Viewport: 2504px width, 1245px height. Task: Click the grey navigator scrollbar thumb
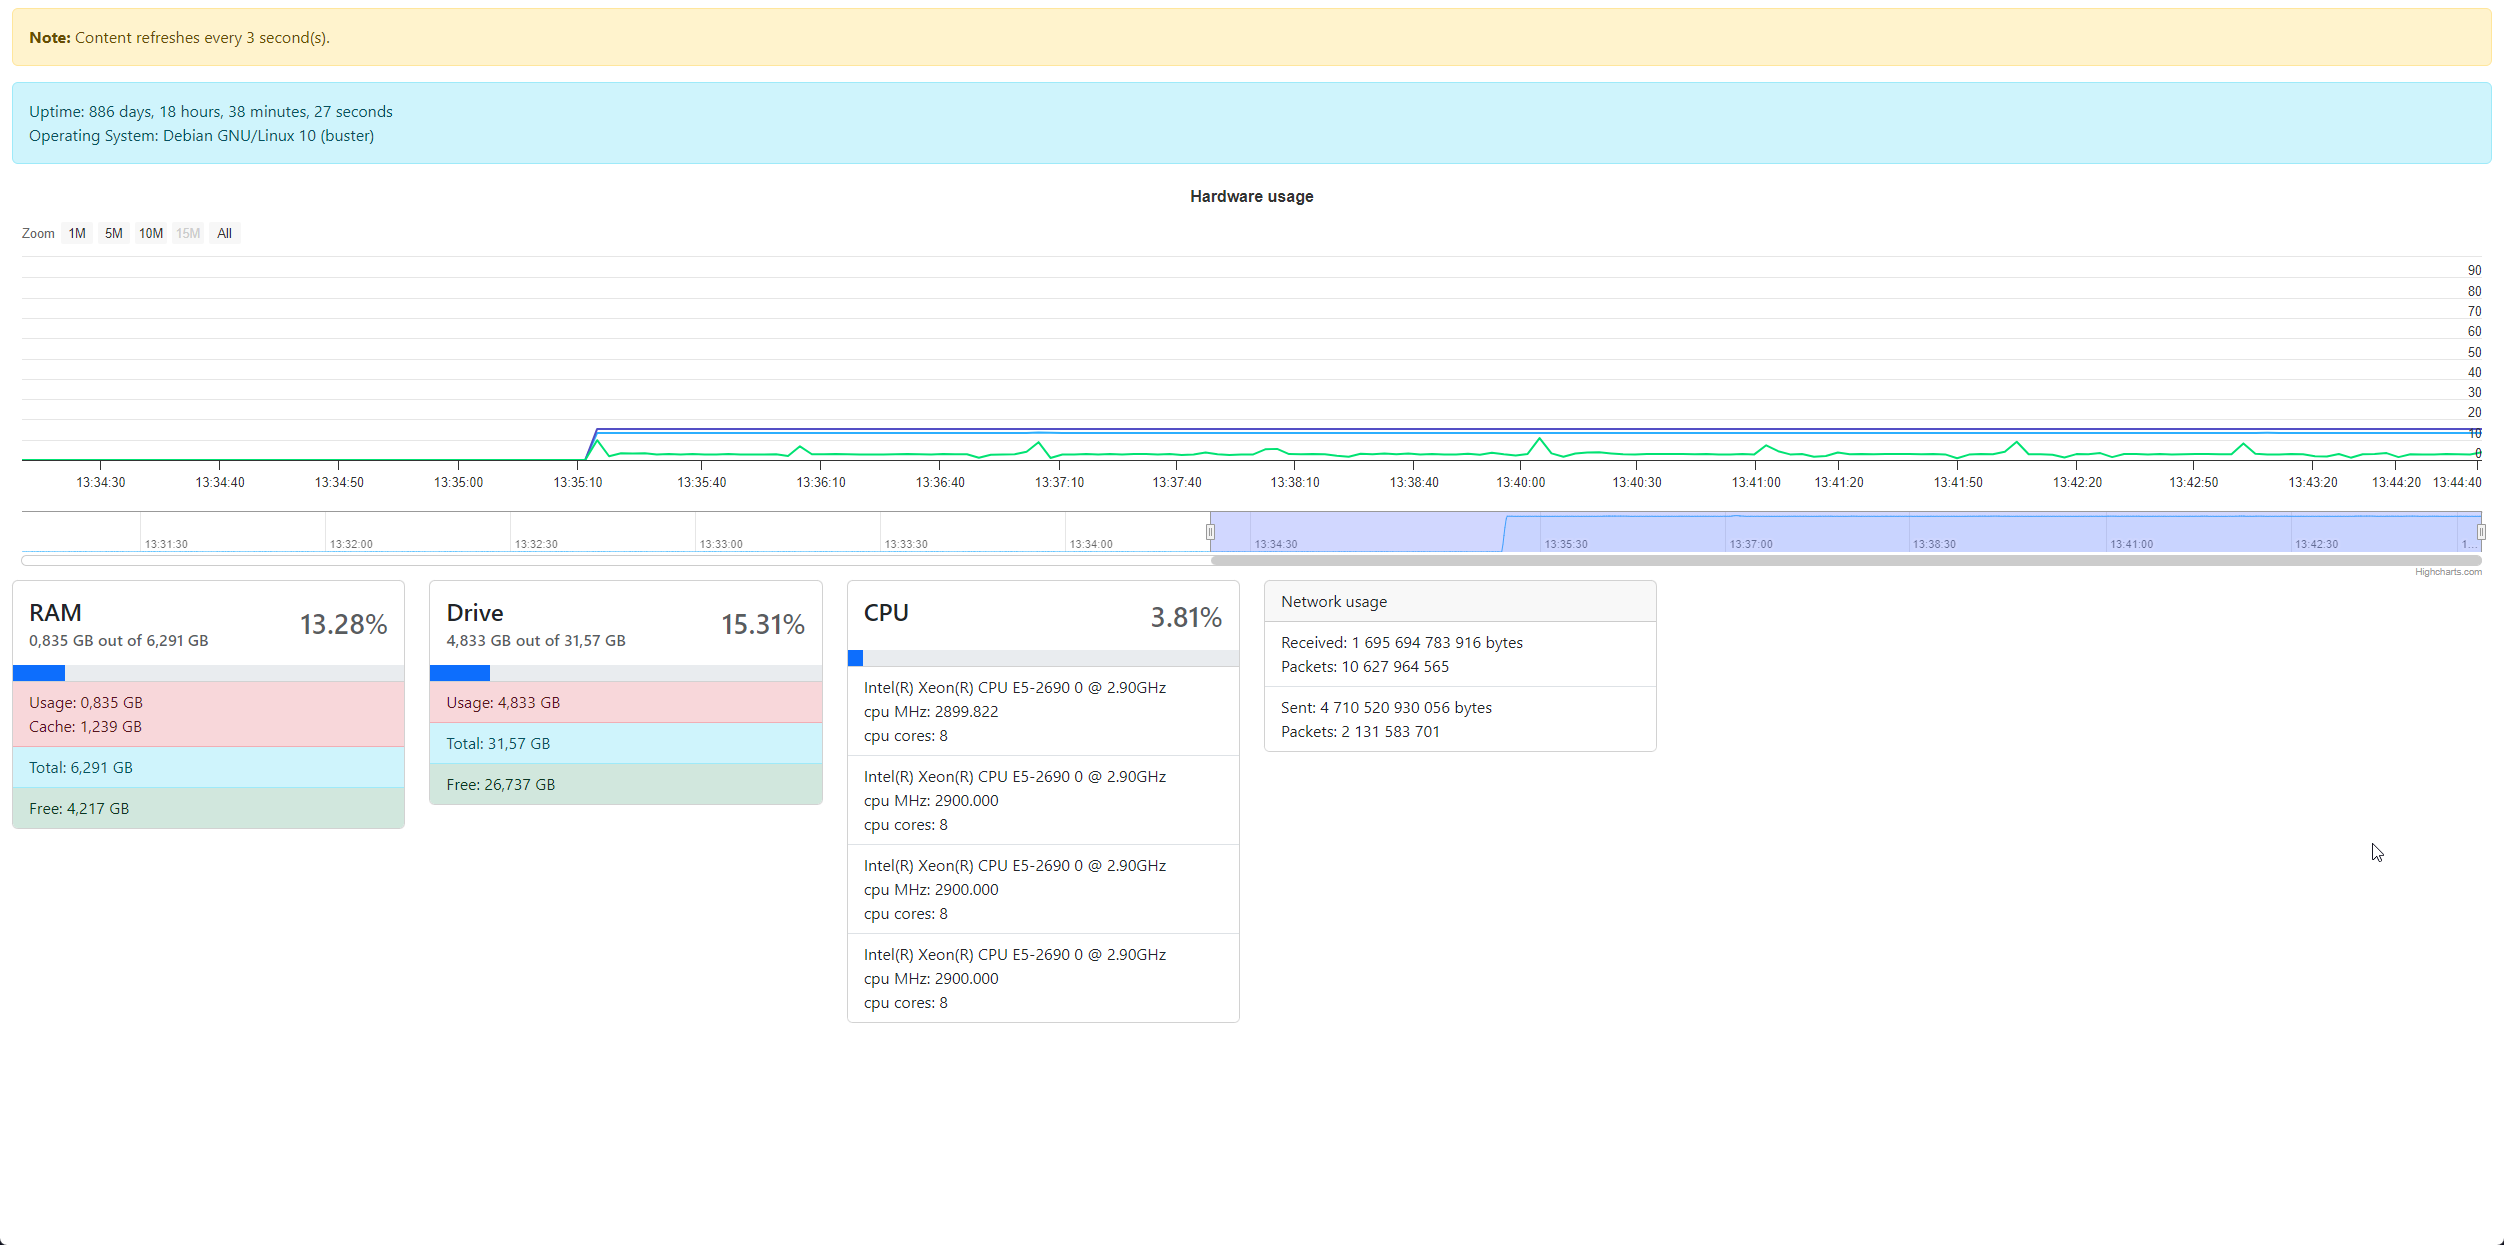pos(1845,561)
